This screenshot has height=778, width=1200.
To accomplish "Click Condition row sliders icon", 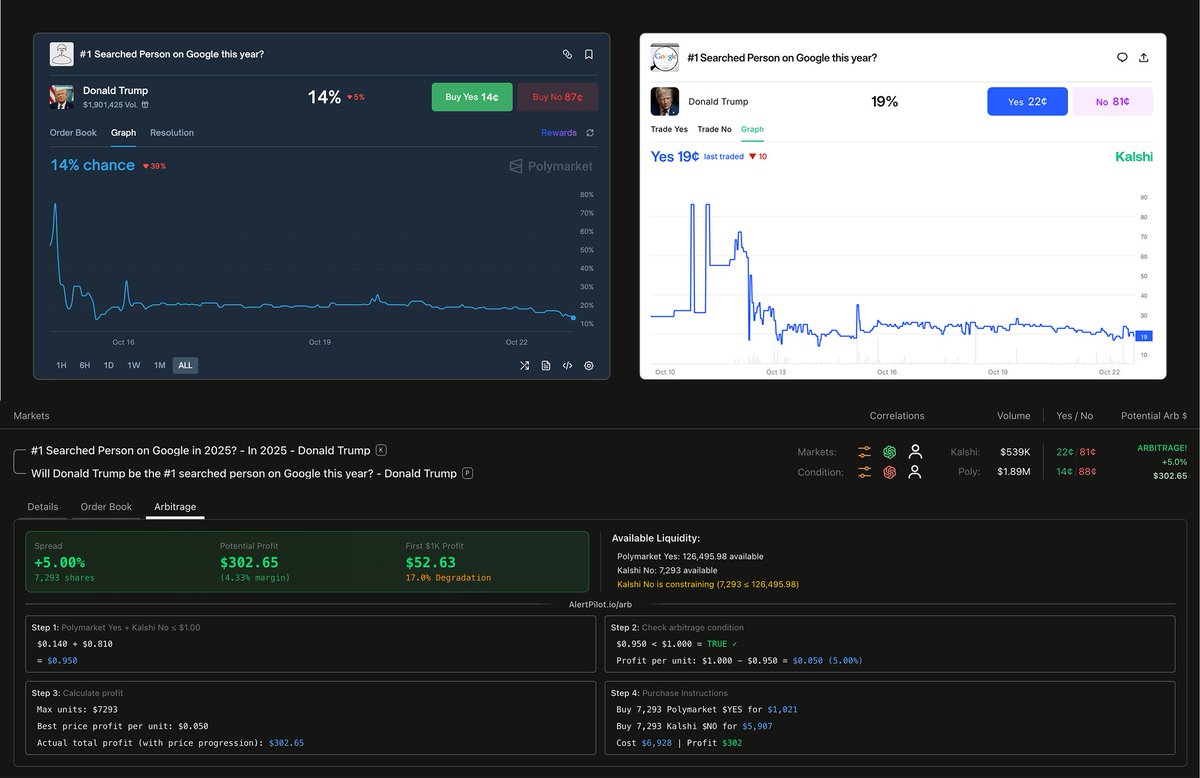I will tap(864, 472).
